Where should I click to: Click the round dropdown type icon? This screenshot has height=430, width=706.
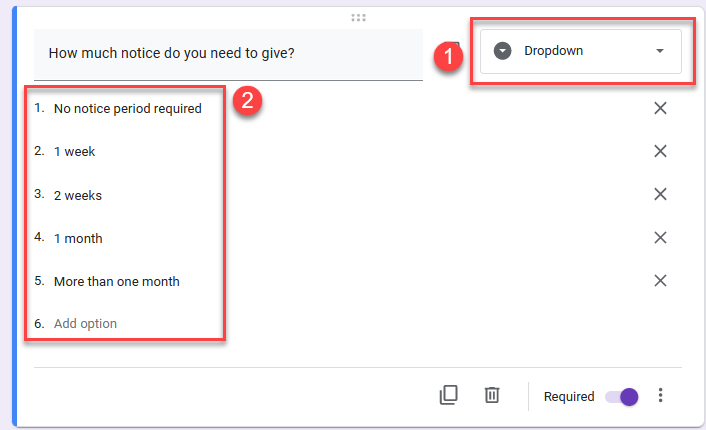[x=503, y=51]
